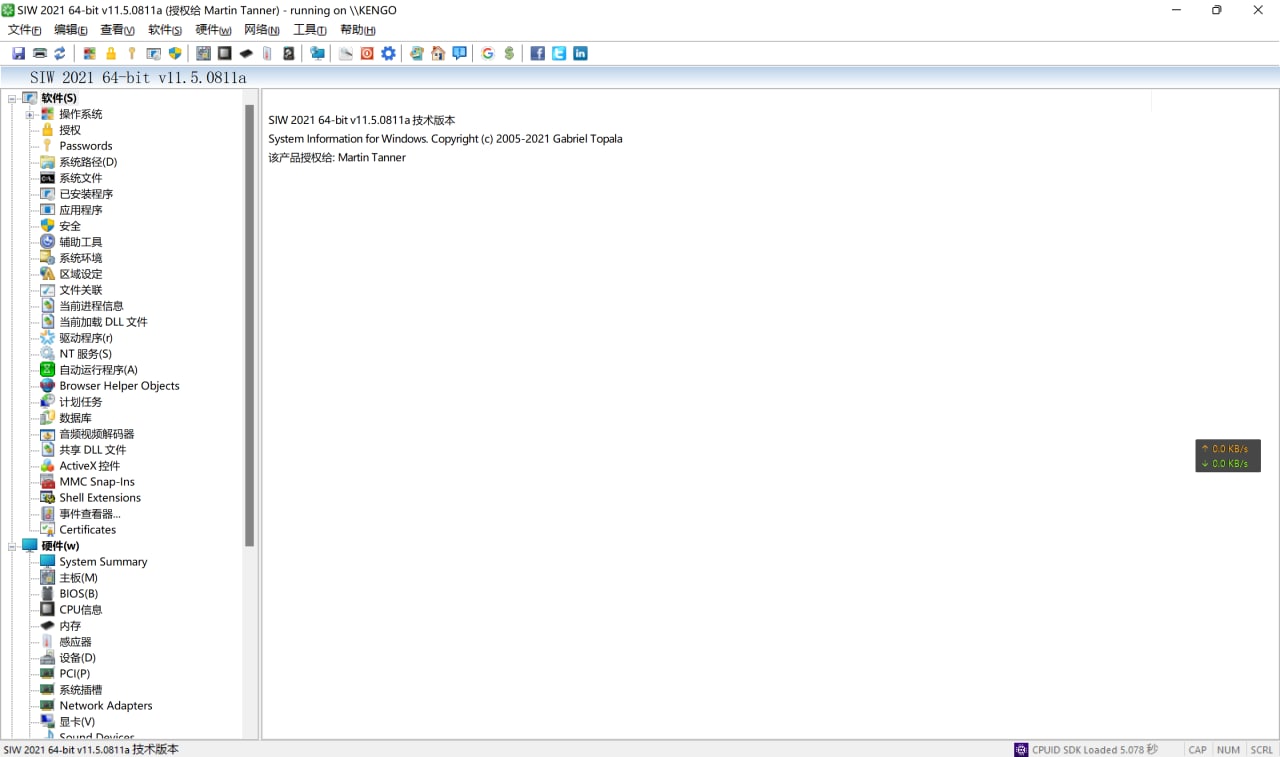Viewport: 1280px width, 757px height.
Task: Open the 编辑(E) menu
Action: click(71, 30)
